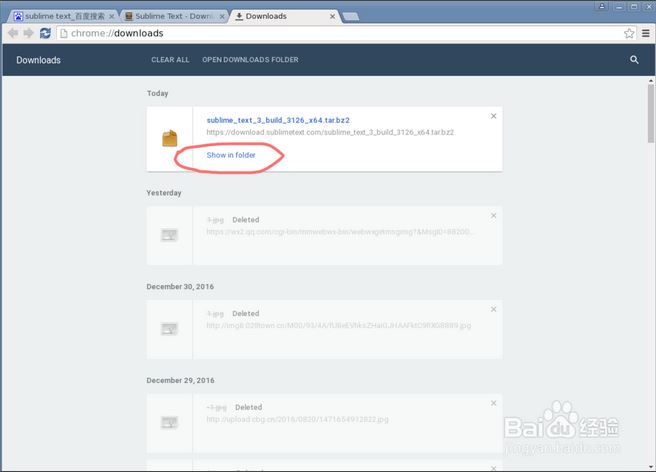The width and height of the screenshot is (656, 472).
Task: Reload the page with refresh icon
Action: (45, 33)
